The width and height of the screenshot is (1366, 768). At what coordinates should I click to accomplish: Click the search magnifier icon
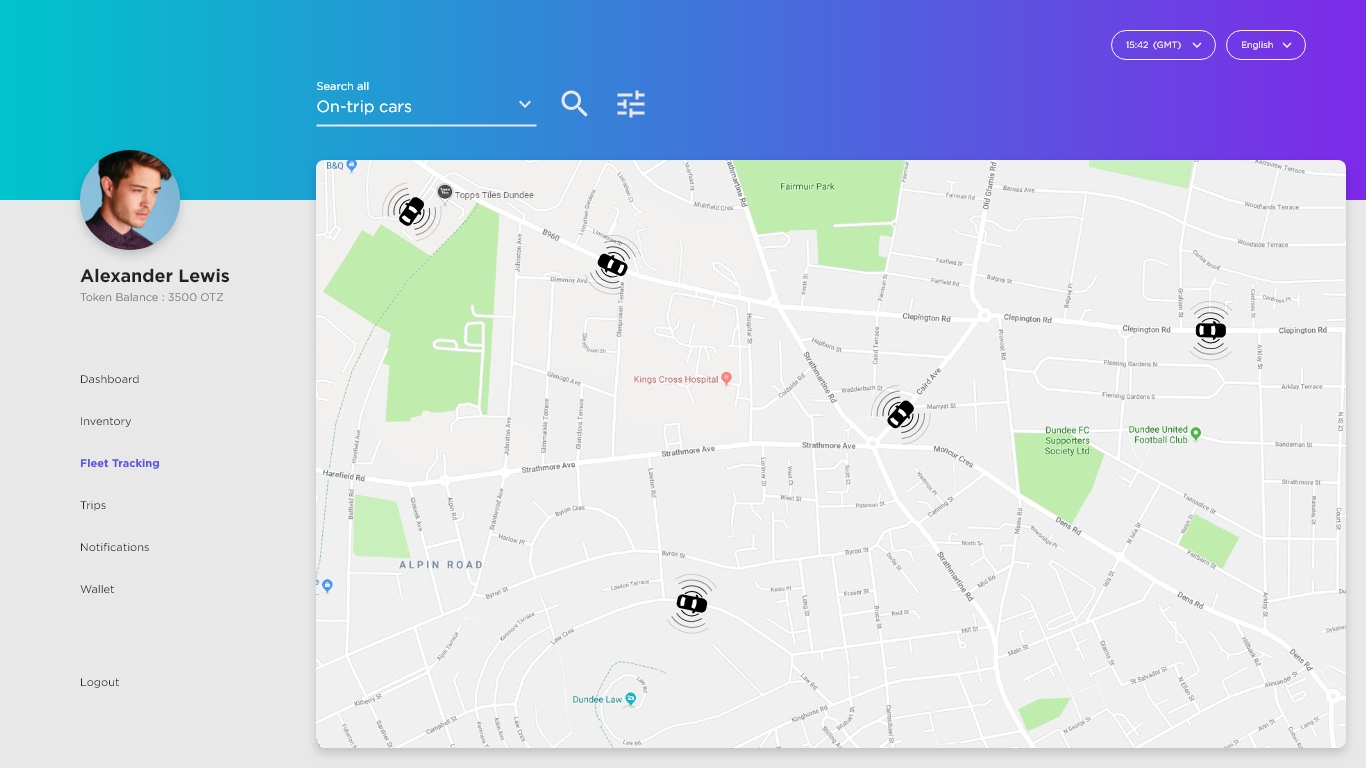coord(574,103)
